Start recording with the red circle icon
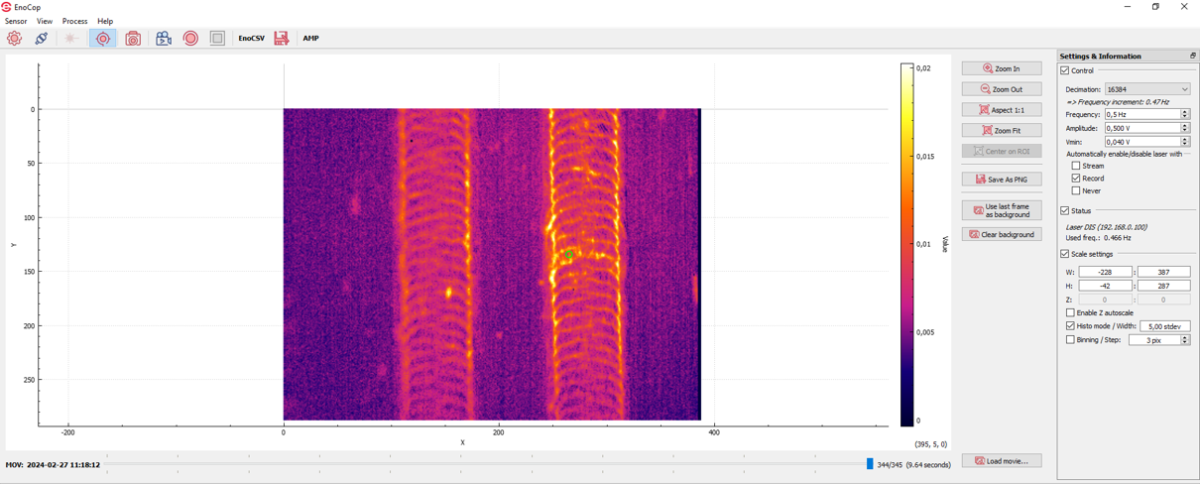This screenshot has width=1200, height=484. point(190,38)
